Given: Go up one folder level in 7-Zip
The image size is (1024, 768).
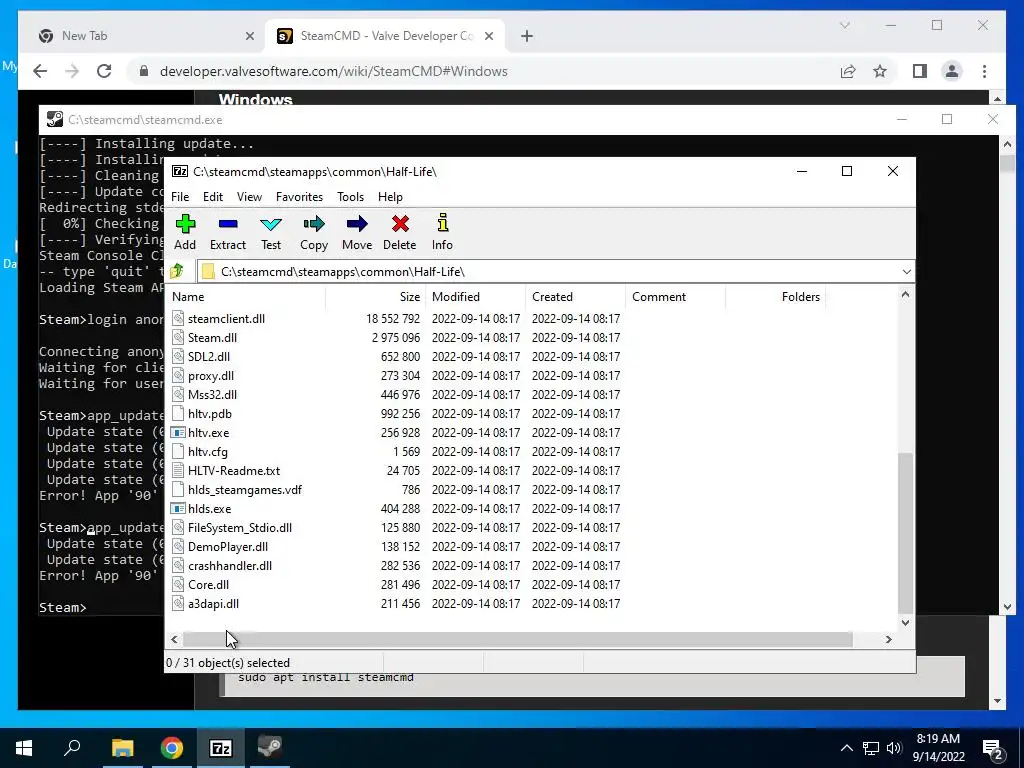Looking at the screenshot, I should point(177,271).
